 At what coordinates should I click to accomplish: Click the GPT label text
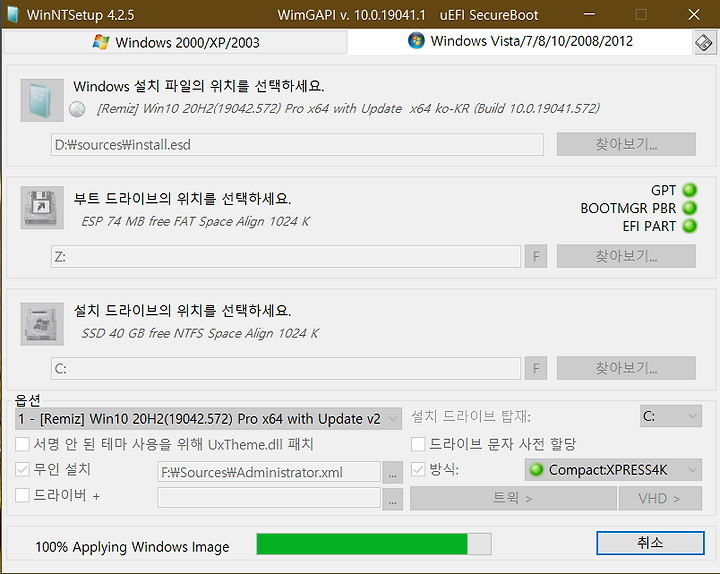click(664, 190)
